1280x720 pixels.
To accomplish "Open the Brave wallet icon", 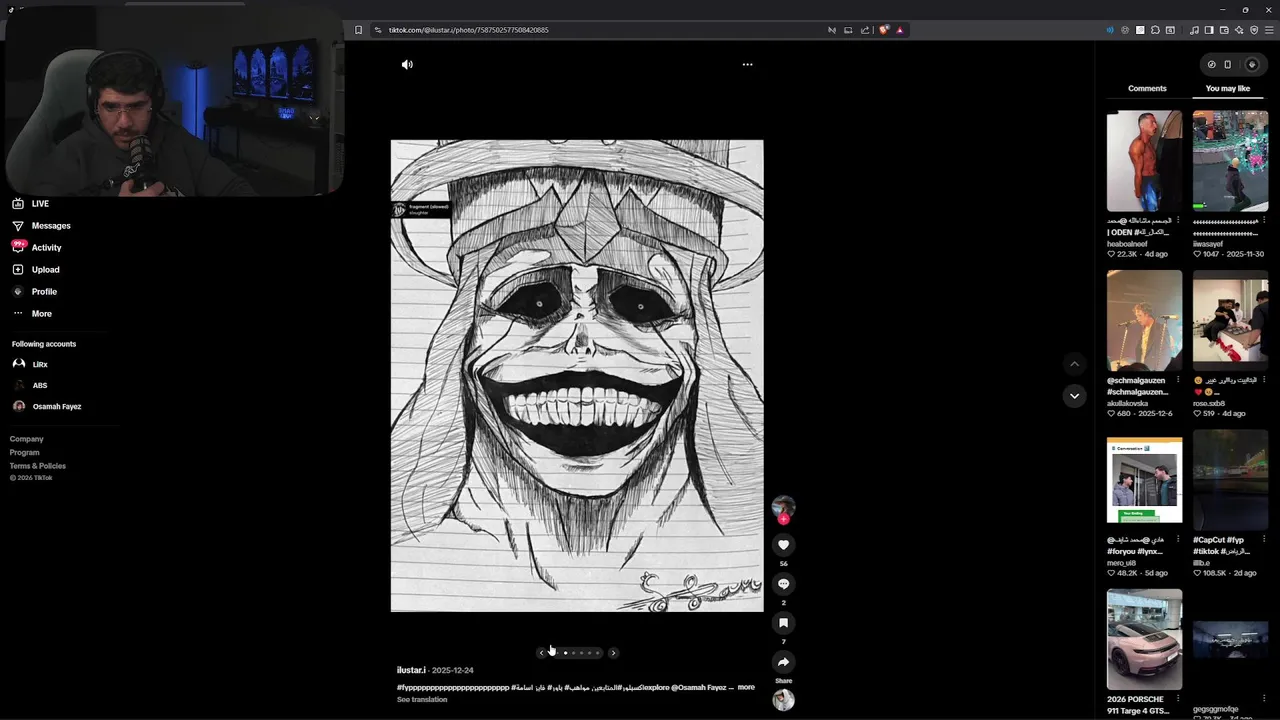I will coord(1224,30).
